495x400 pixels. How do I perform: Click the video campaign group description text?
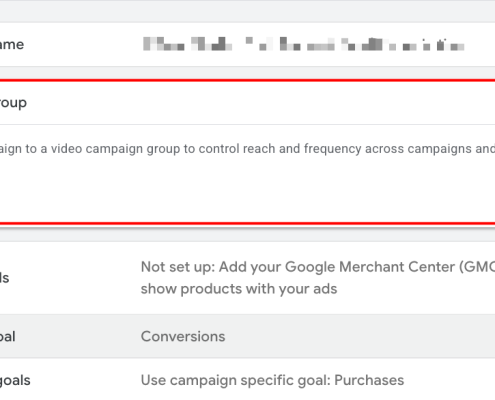(x=247, y=149)
